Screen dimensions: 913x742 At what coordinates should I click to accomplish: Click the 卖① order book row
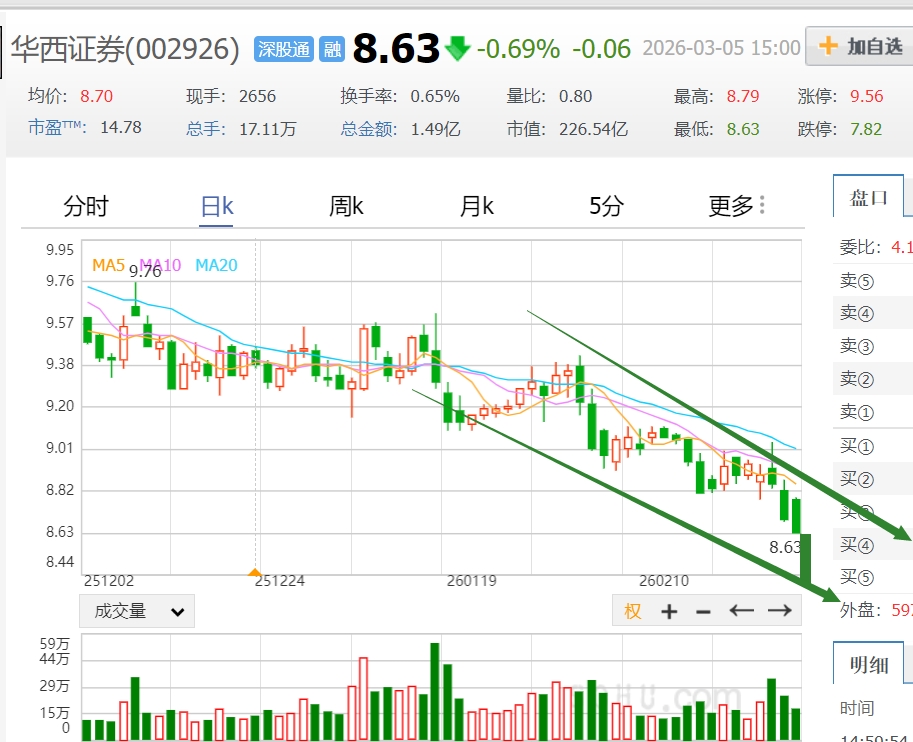873,412
